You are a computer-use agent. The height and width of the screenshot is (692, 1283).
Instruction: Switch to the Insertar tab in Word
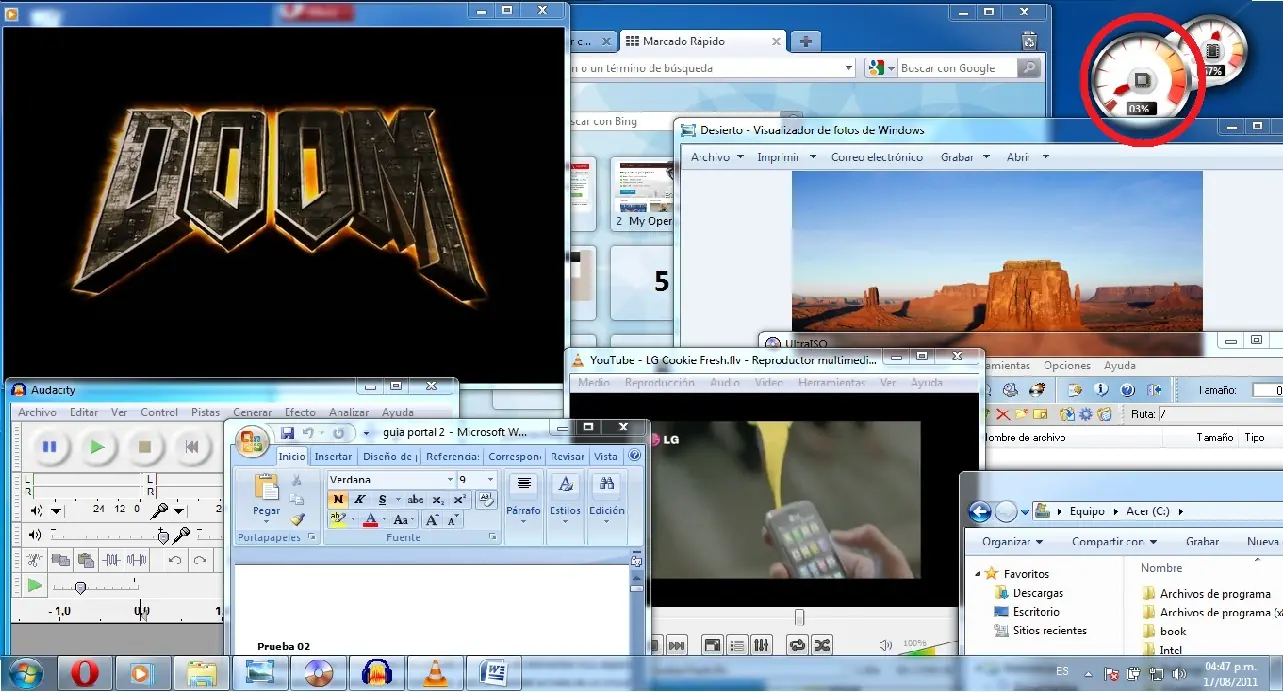(333, 456)
